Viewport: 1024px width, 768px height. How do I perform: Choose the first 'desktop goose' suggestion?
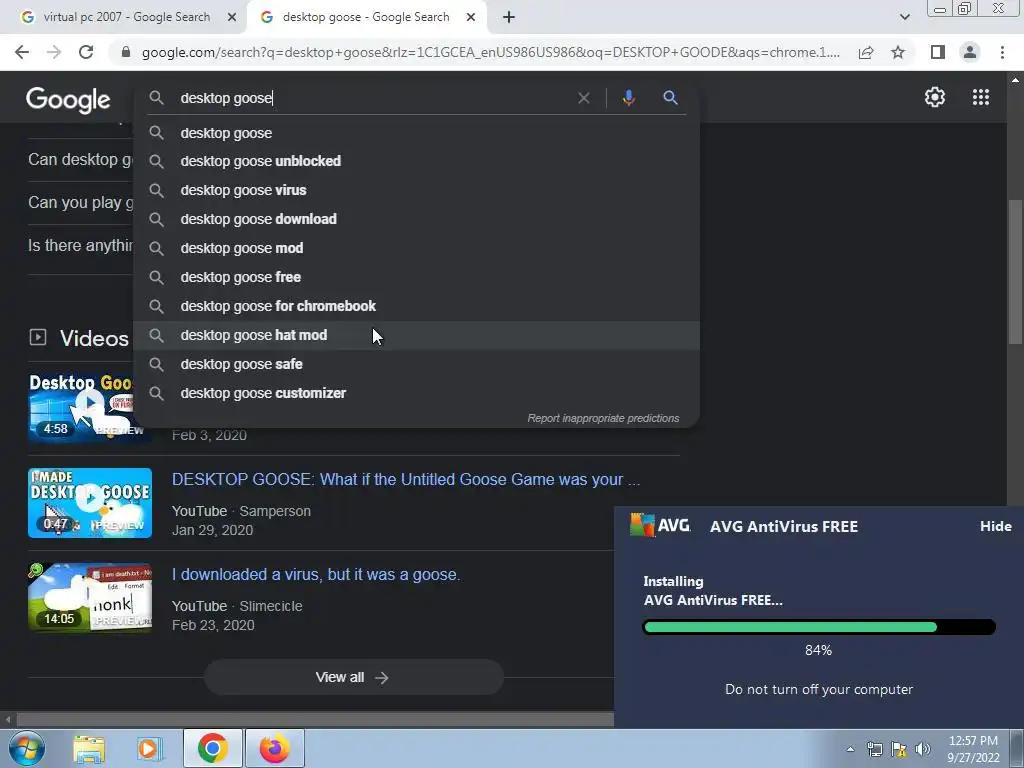416,133
